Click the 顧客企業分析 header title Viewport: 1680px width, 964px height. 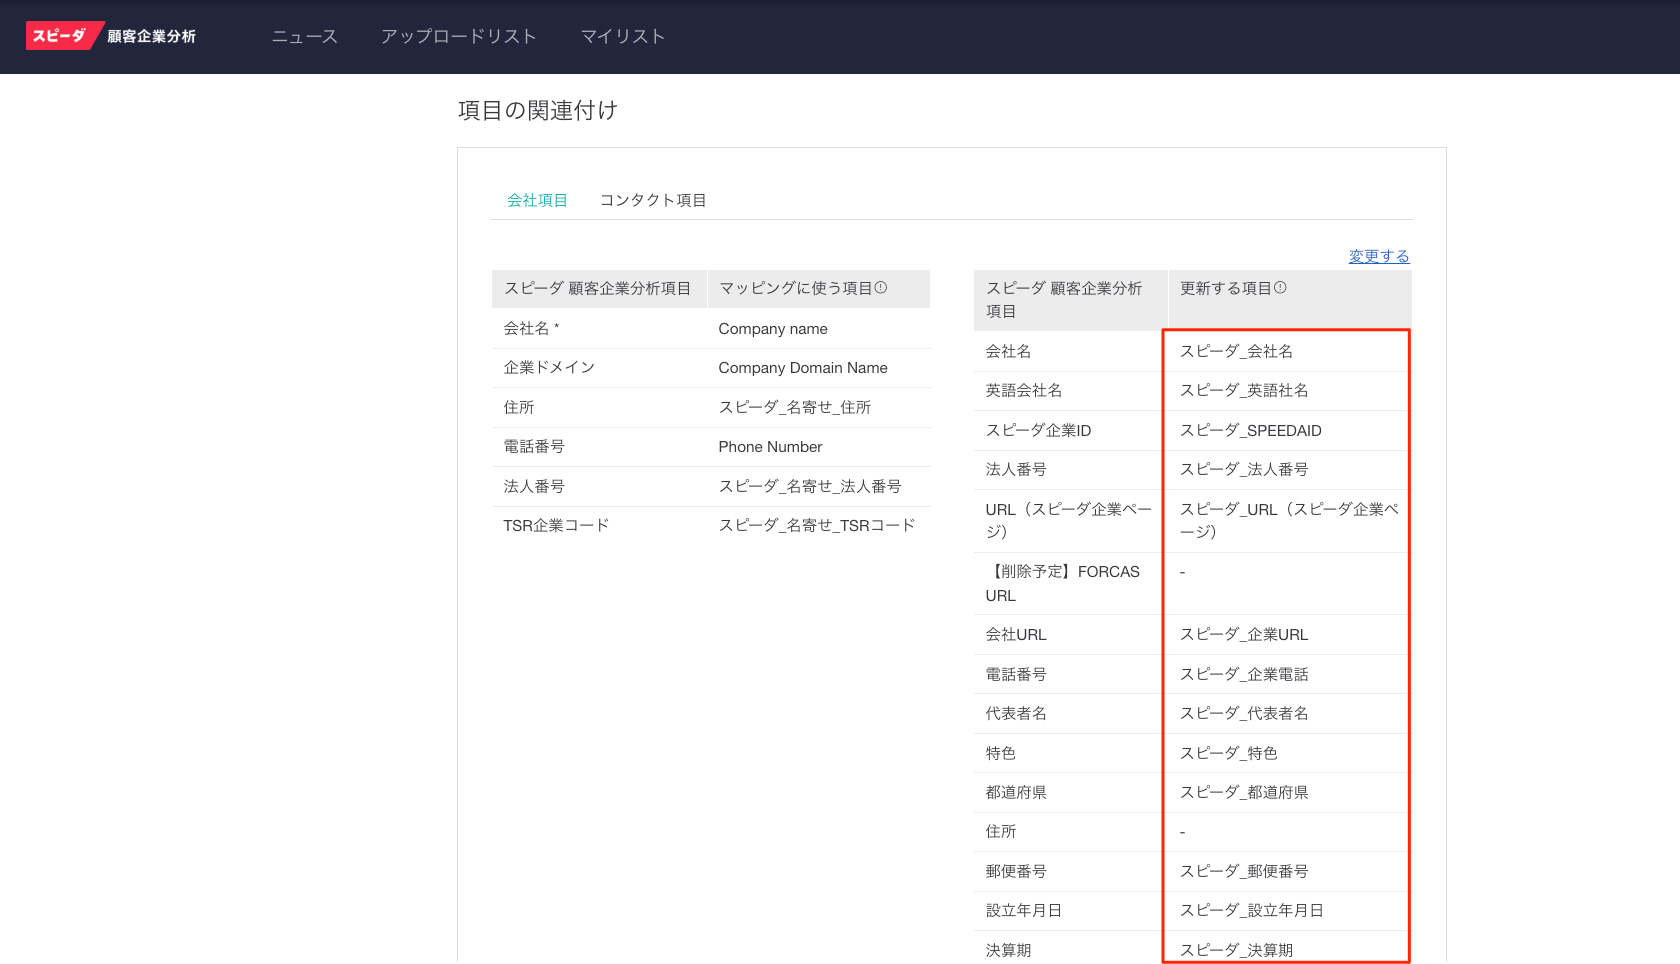click(151, 37)
